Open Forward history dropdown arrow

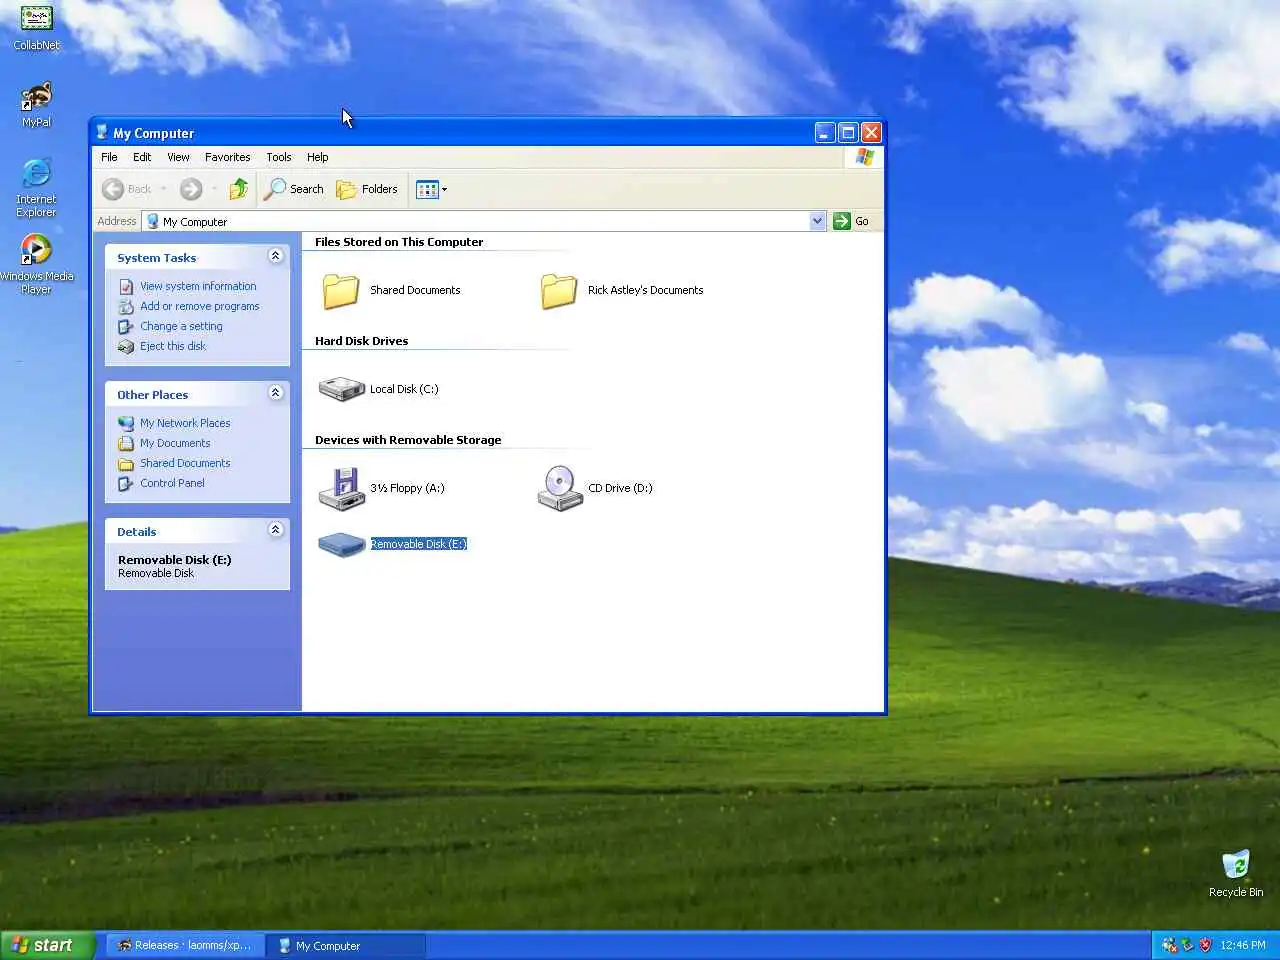point(214,189)
